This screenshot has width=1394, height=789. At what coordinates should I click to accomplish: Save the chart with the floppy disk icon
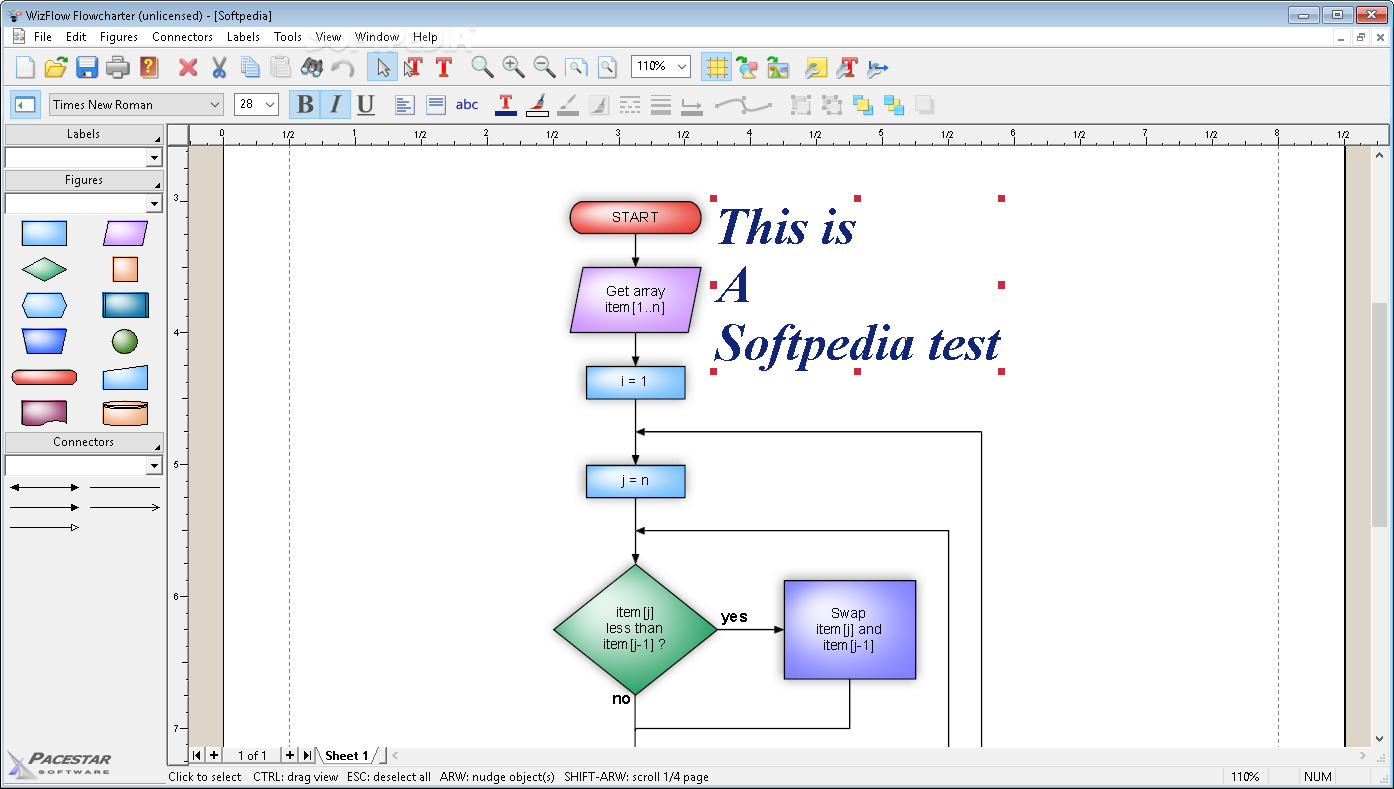click(87, 68)
